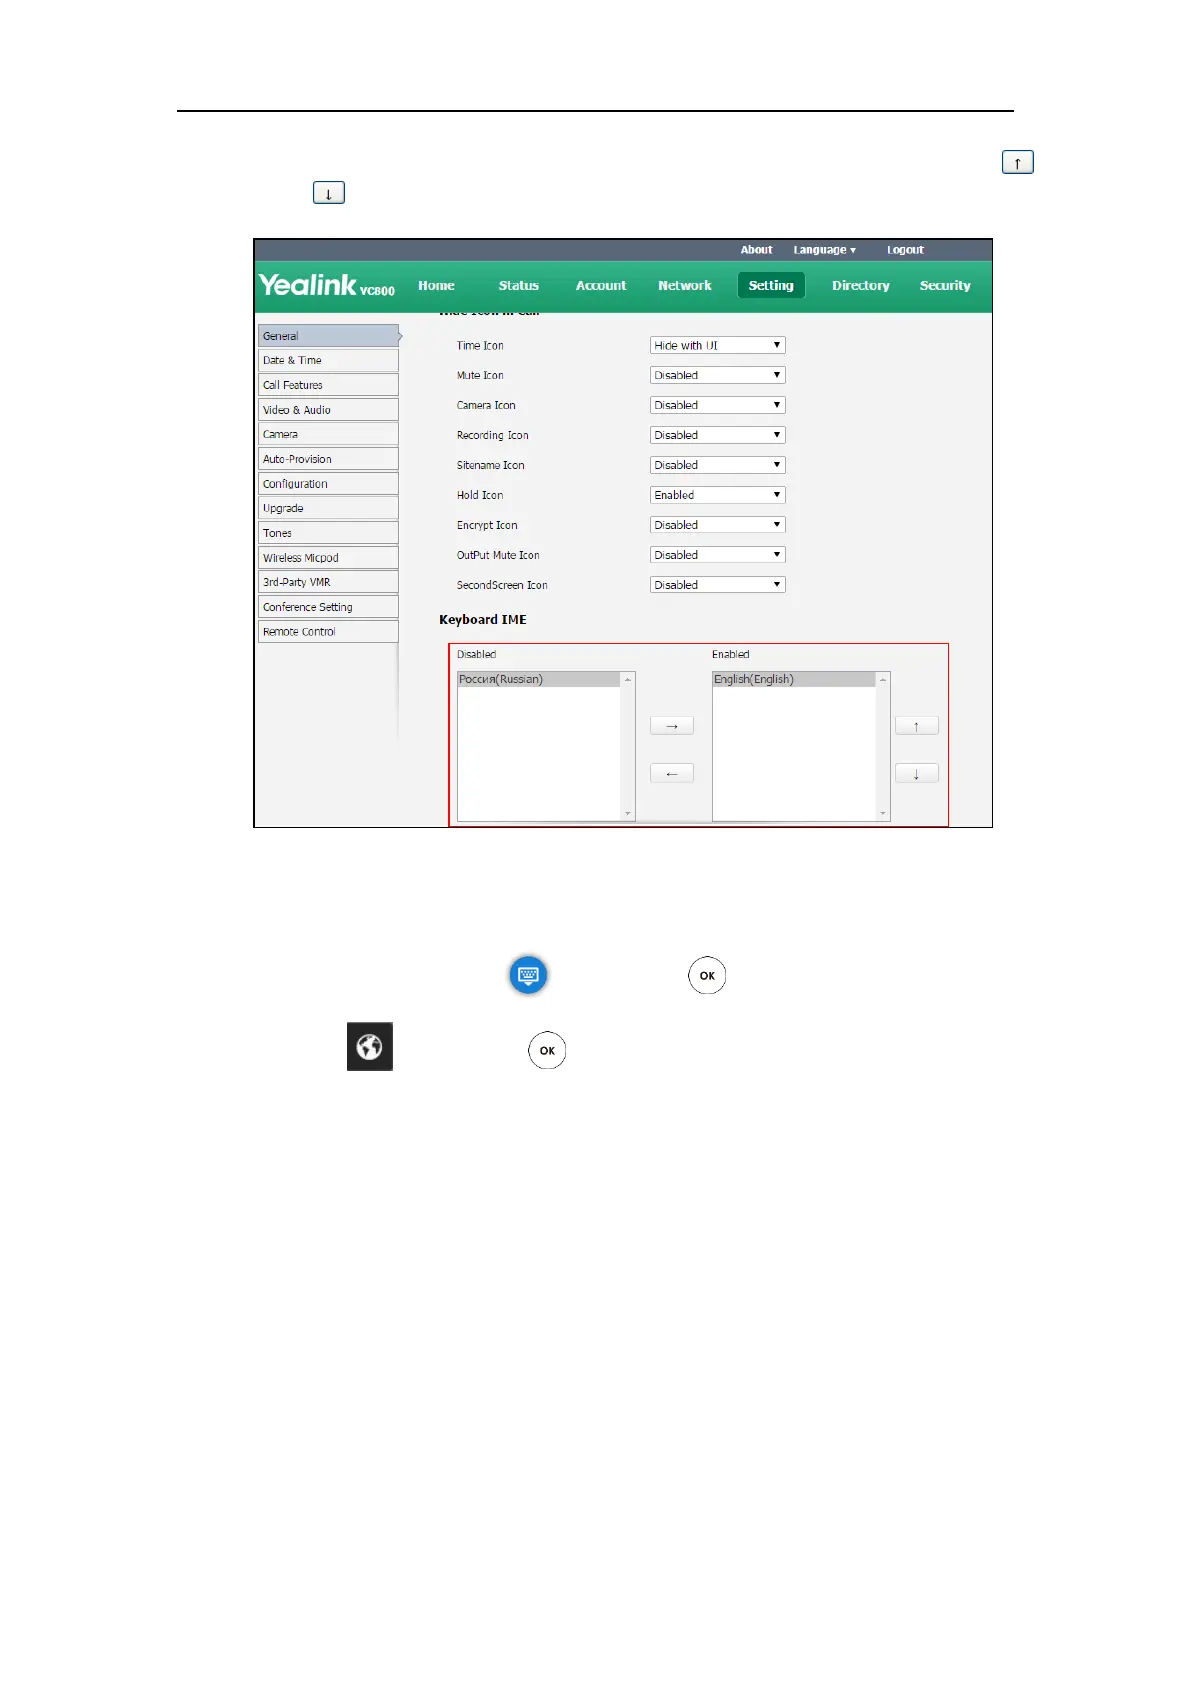
Task: Open Configuration in sidebar
Action: pyautogui.click(x=328, y=484)
